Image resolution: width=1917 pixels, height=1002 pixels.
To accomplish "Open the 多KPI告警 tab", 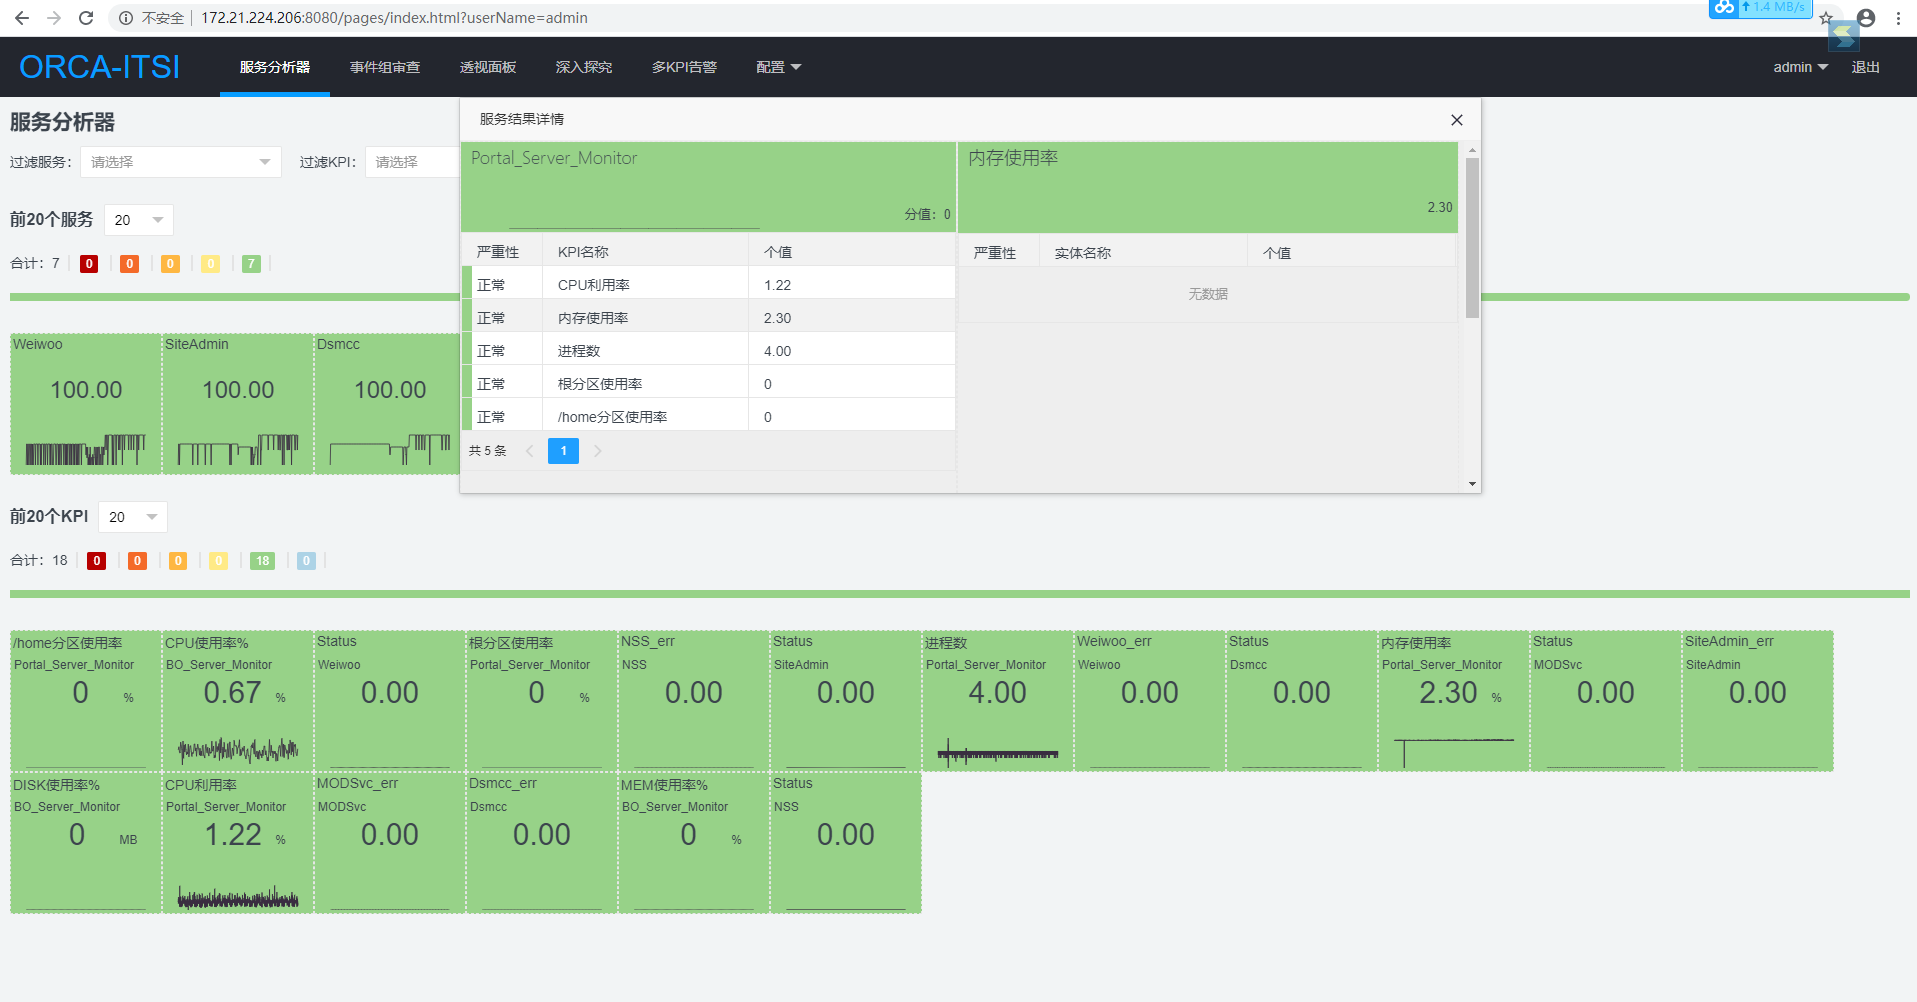I will click(x=684, y=67).
